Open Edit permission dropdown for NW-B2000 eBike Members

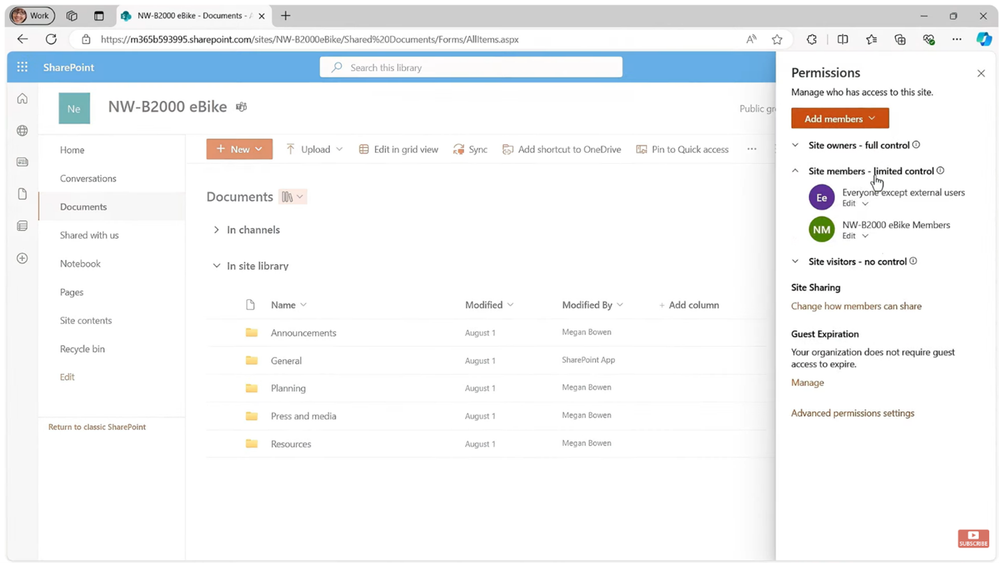856,236
